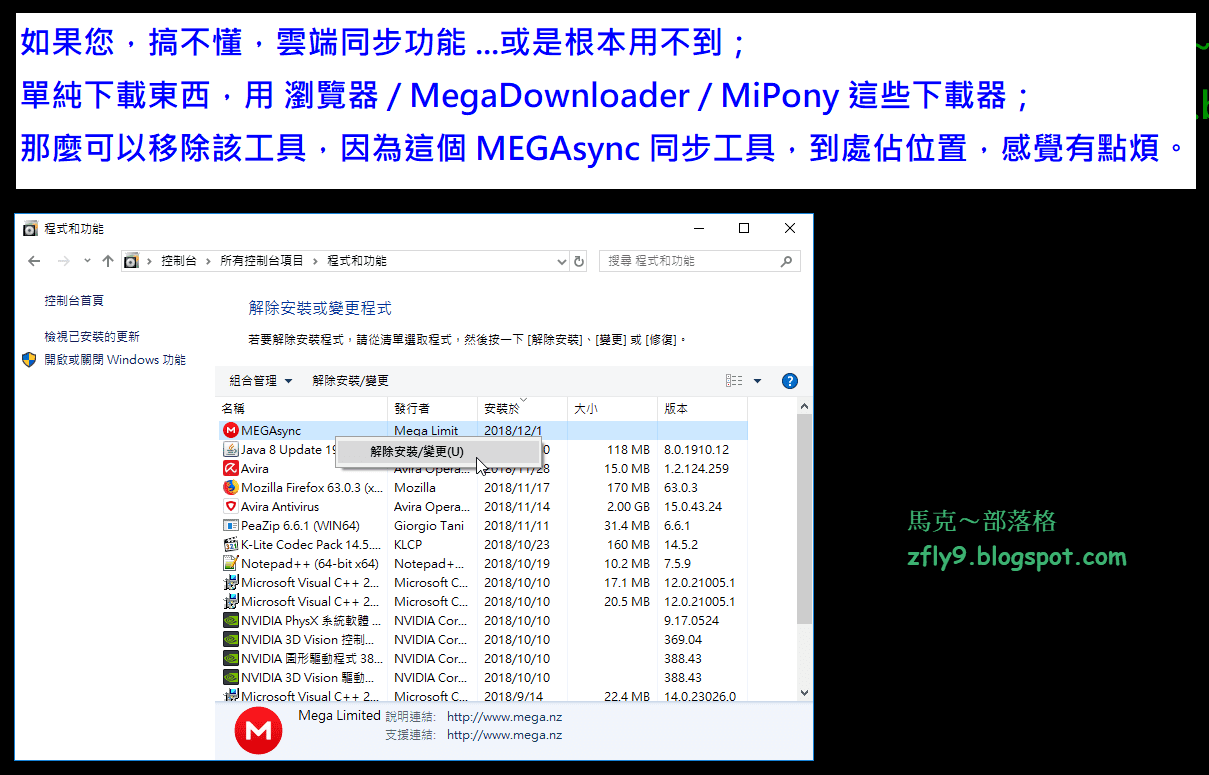
Task: Open recent locations dropdown arrow
Action: [x=87, y=261]
